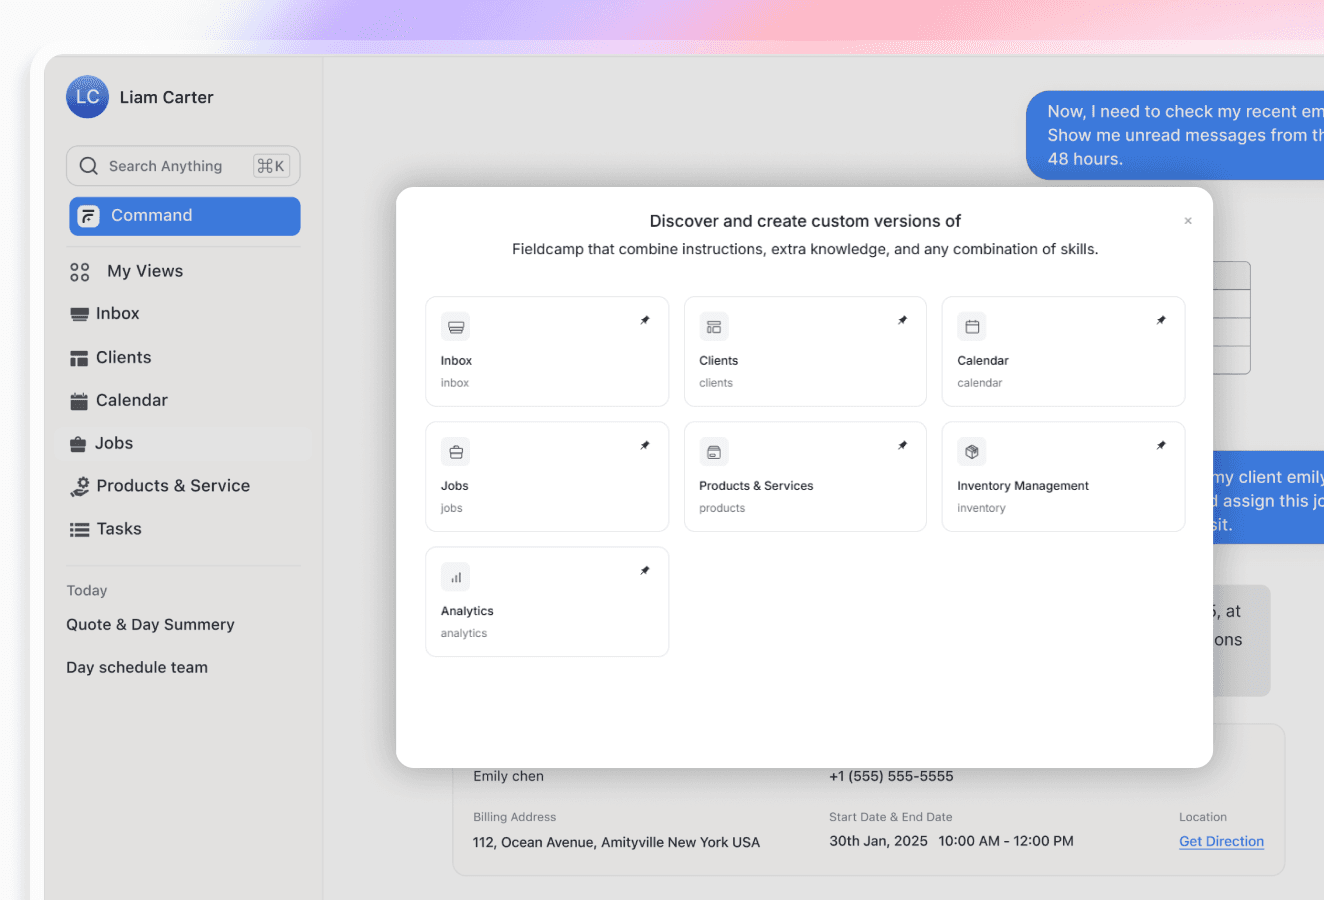Screen dimensions: 1324x900
Task: Open Quote & Day Summery
Action: click(149, 624)
